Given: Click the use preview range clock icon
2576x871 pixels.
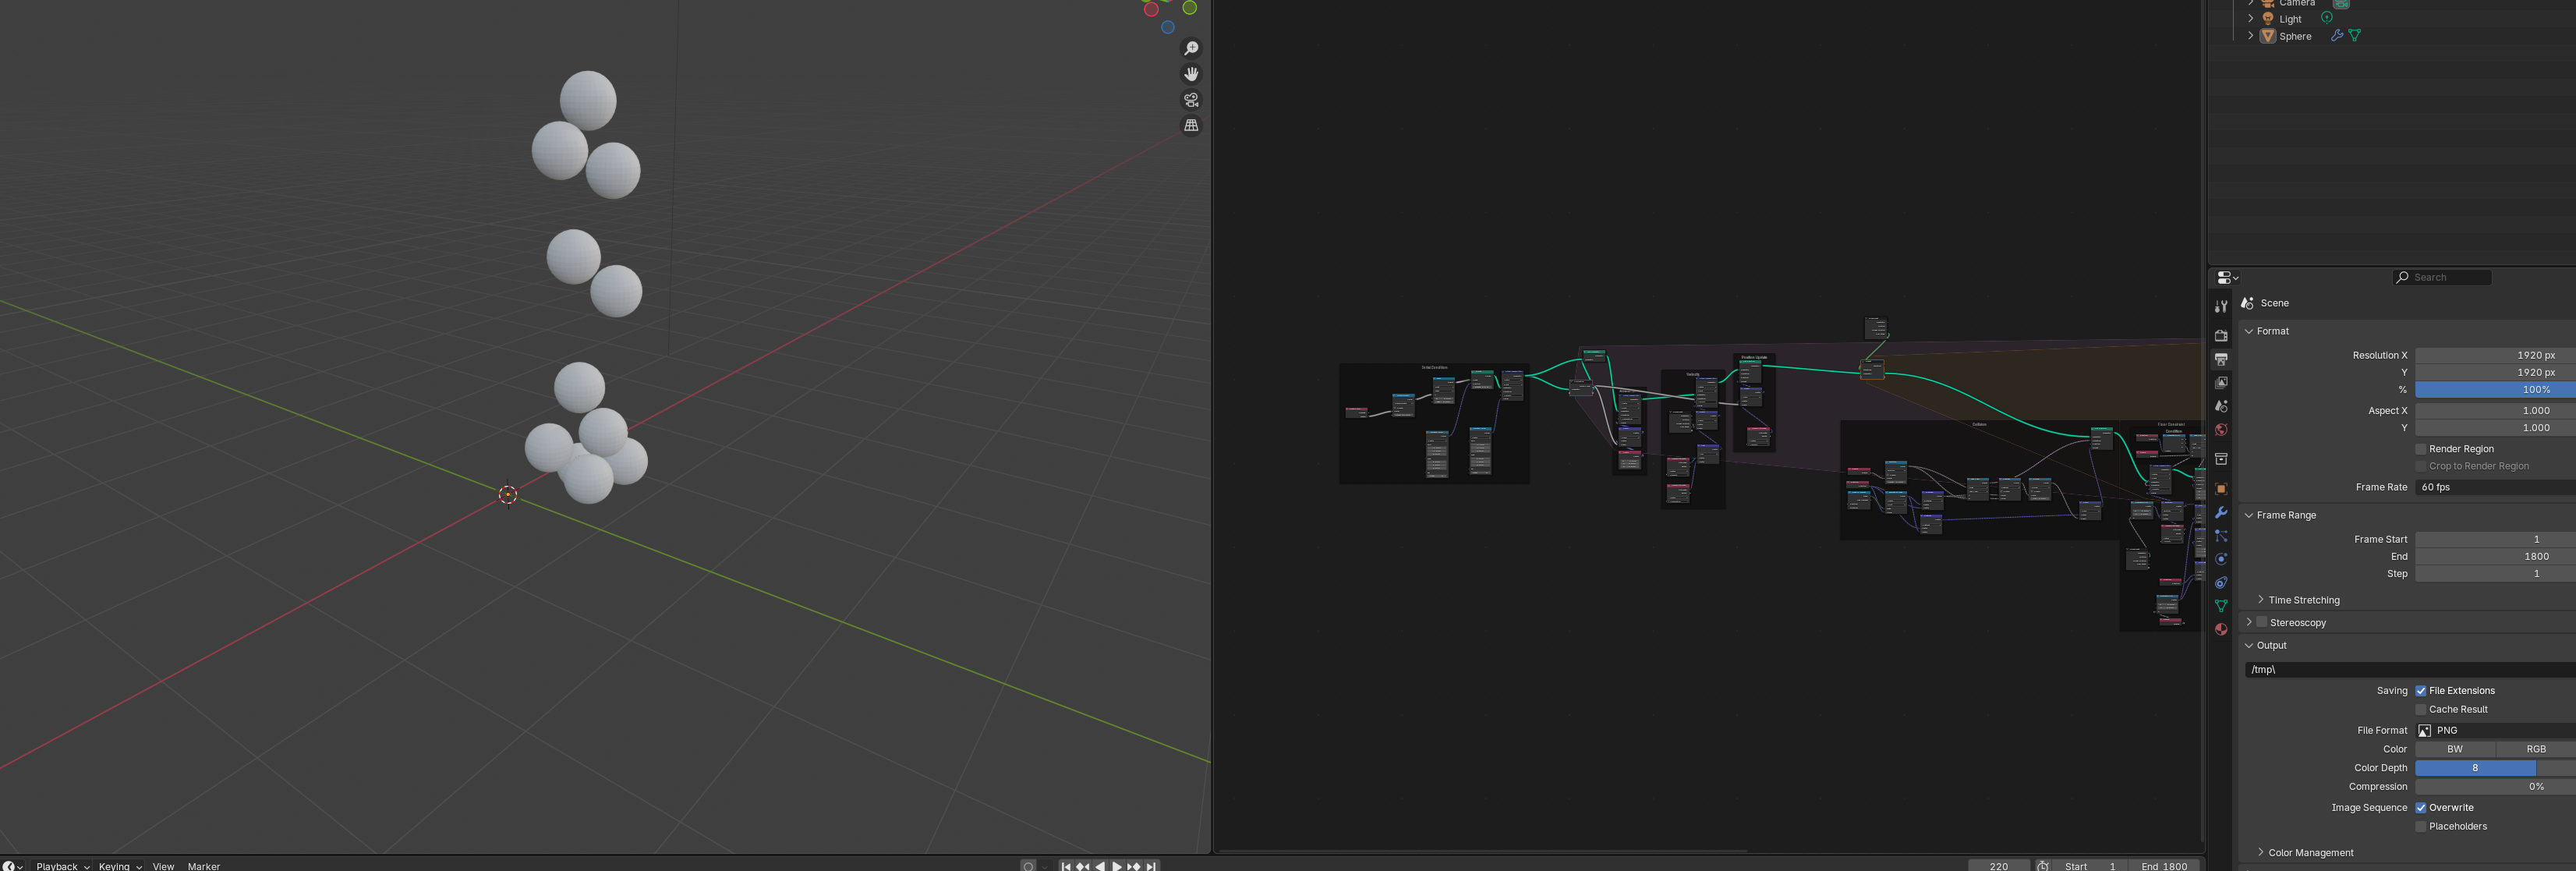Looking at the screenshot, I should tap(2043, 866).
